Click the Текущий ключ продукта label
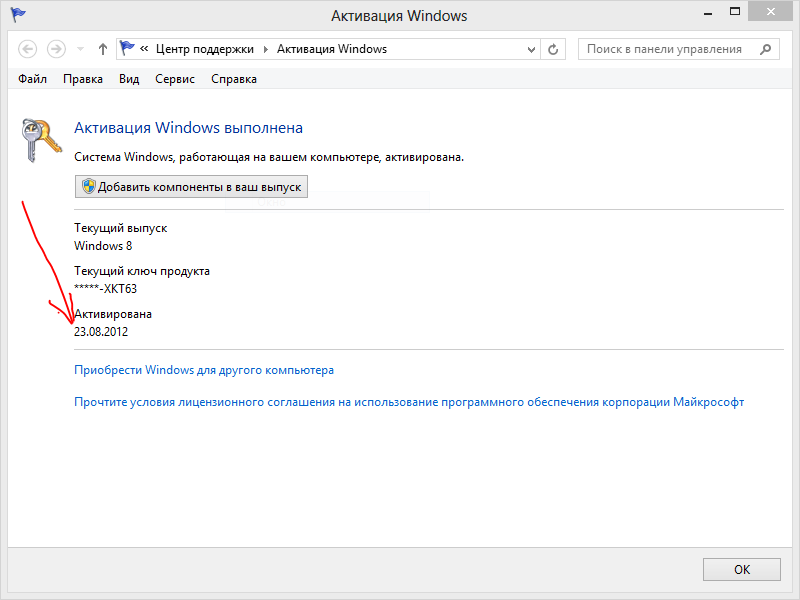 point(142,271)
